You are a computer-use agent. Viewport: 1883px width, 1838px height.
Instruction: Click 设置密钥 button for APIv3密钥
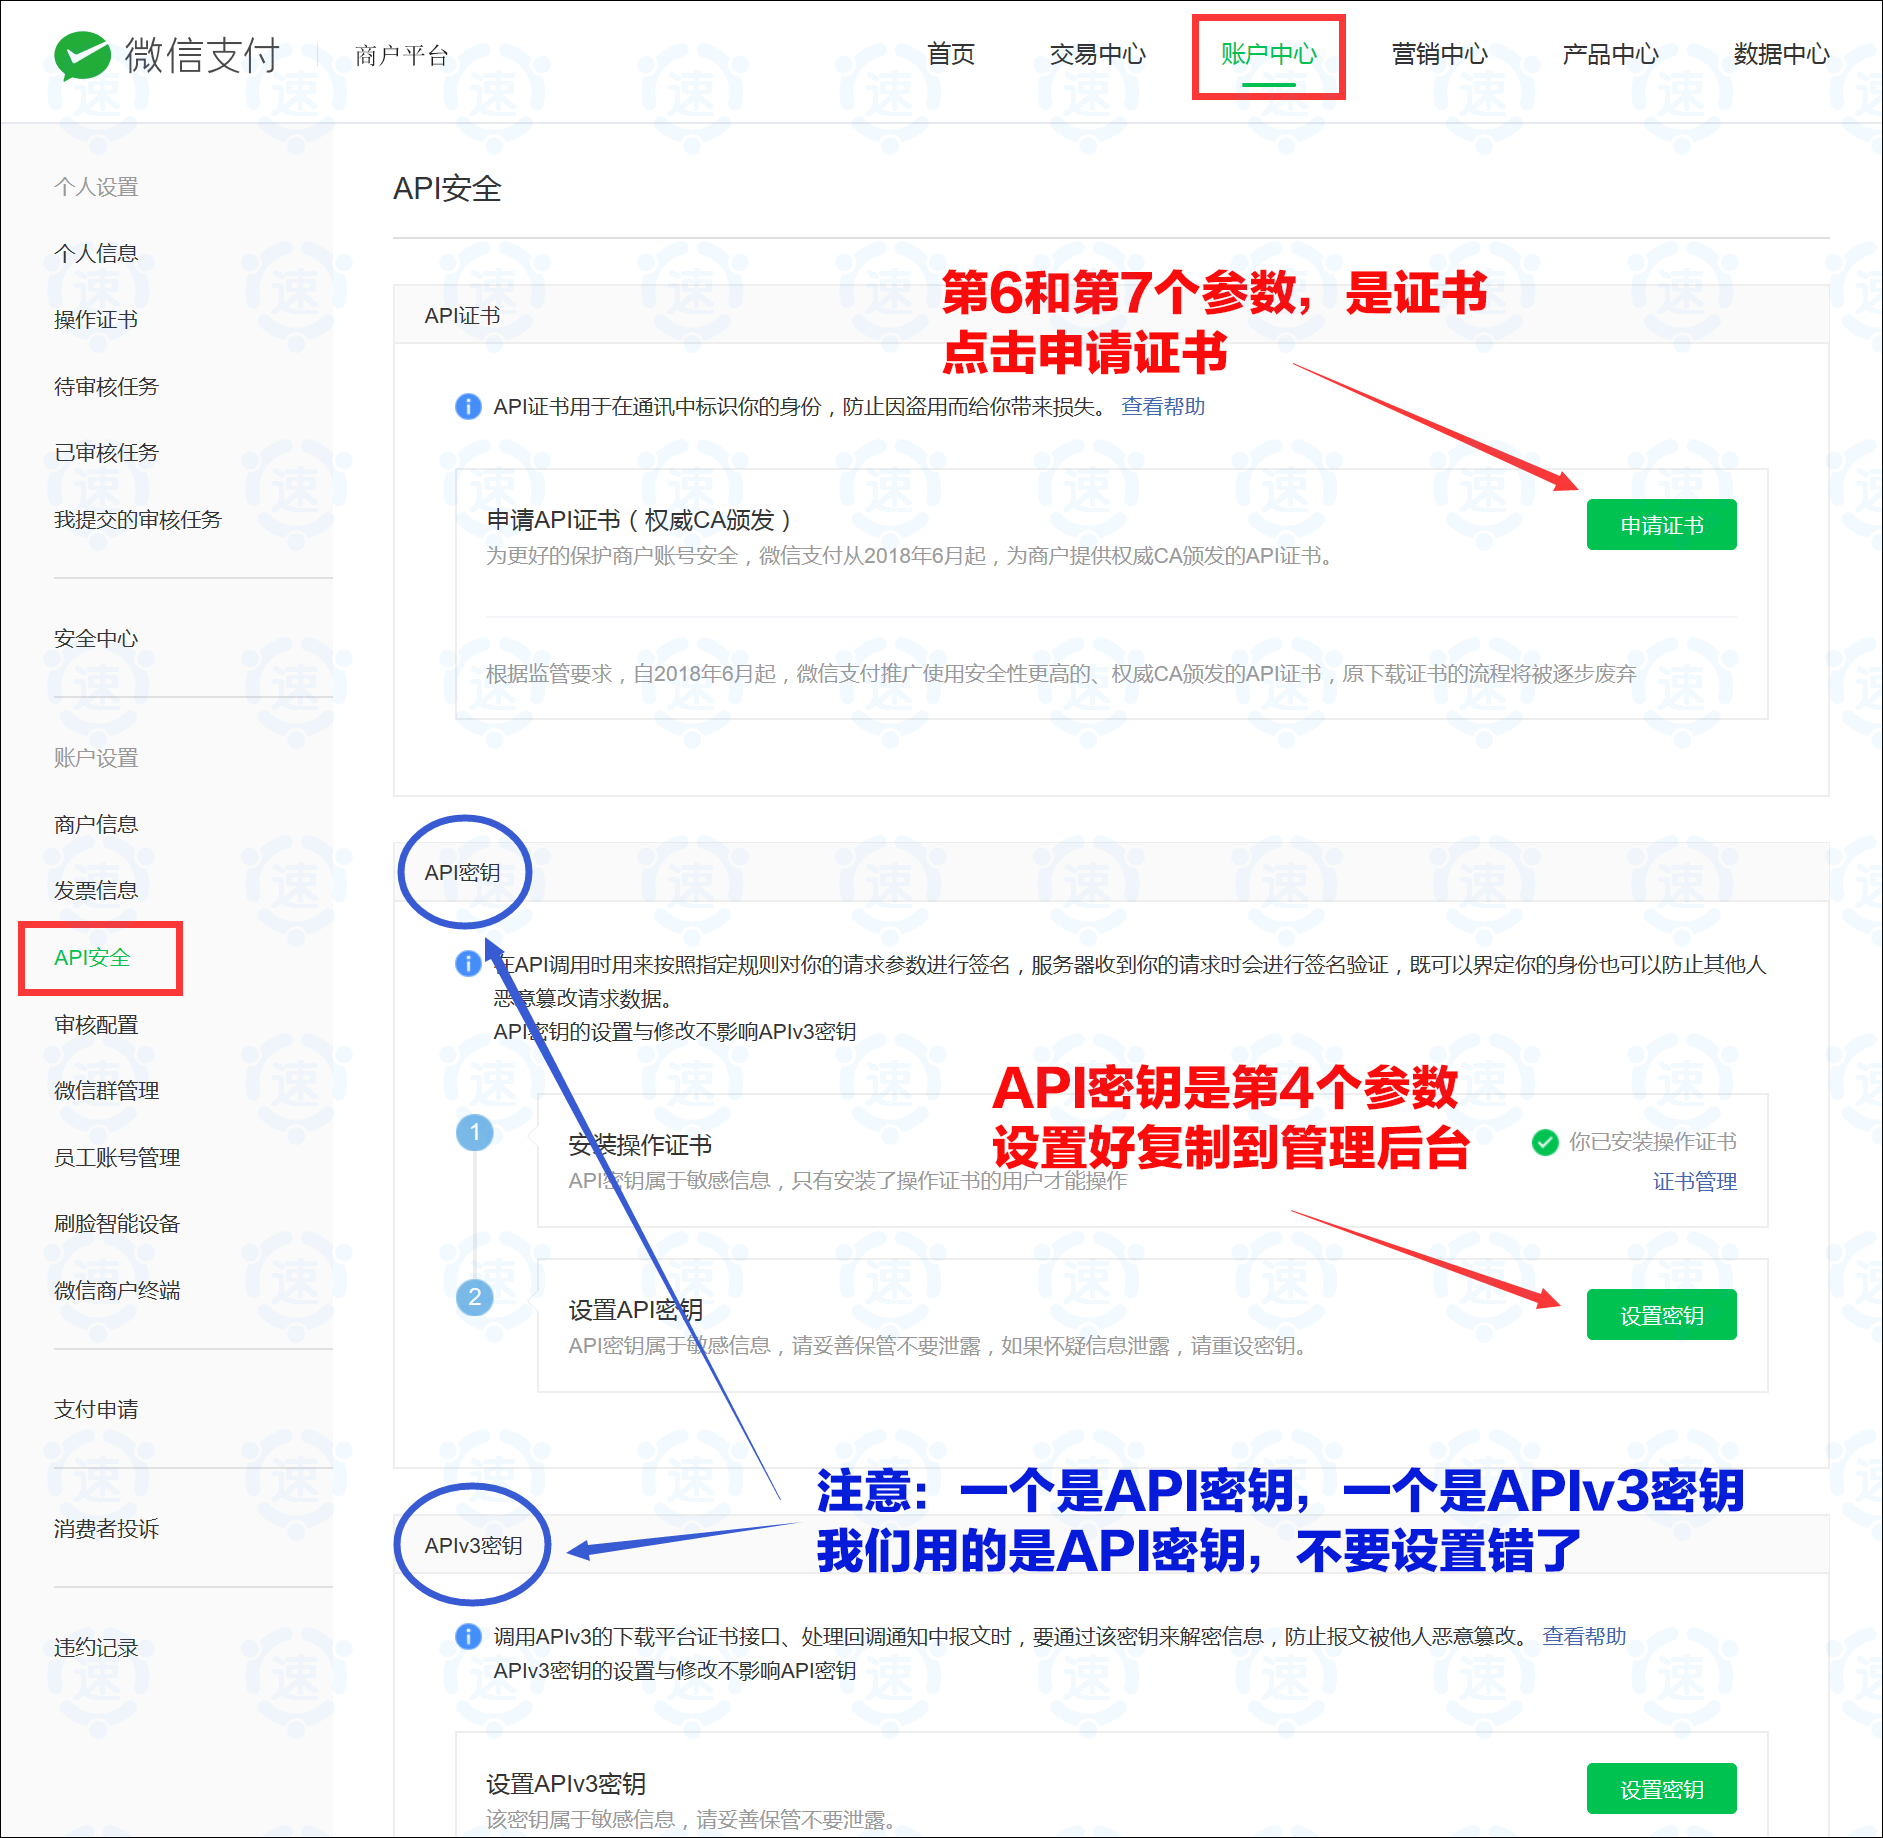click(1662, 1789)
